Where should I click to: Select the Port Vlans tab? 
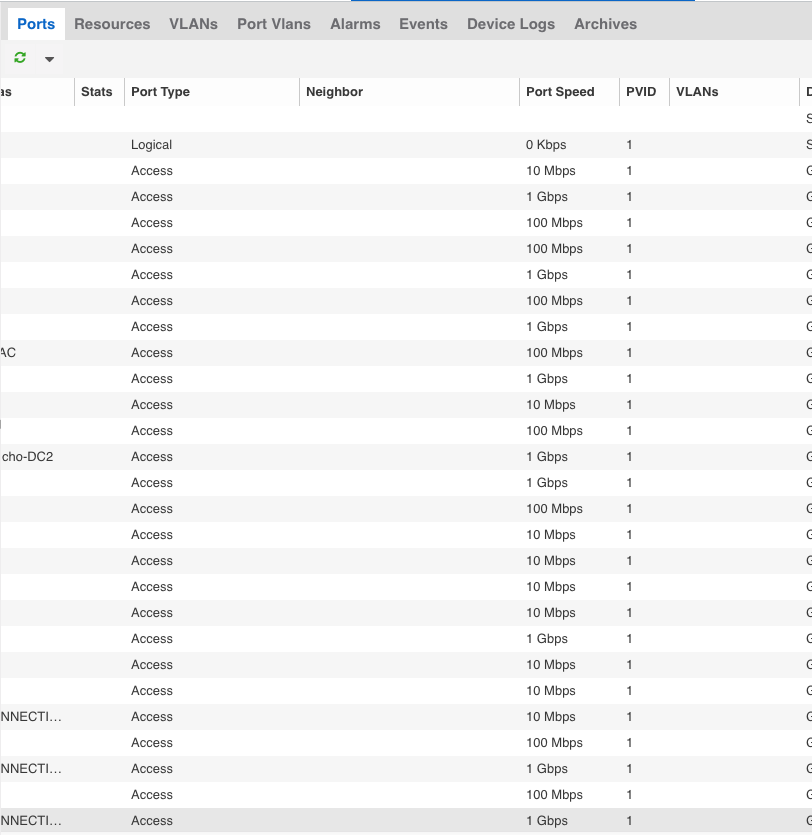coord(274,24)
